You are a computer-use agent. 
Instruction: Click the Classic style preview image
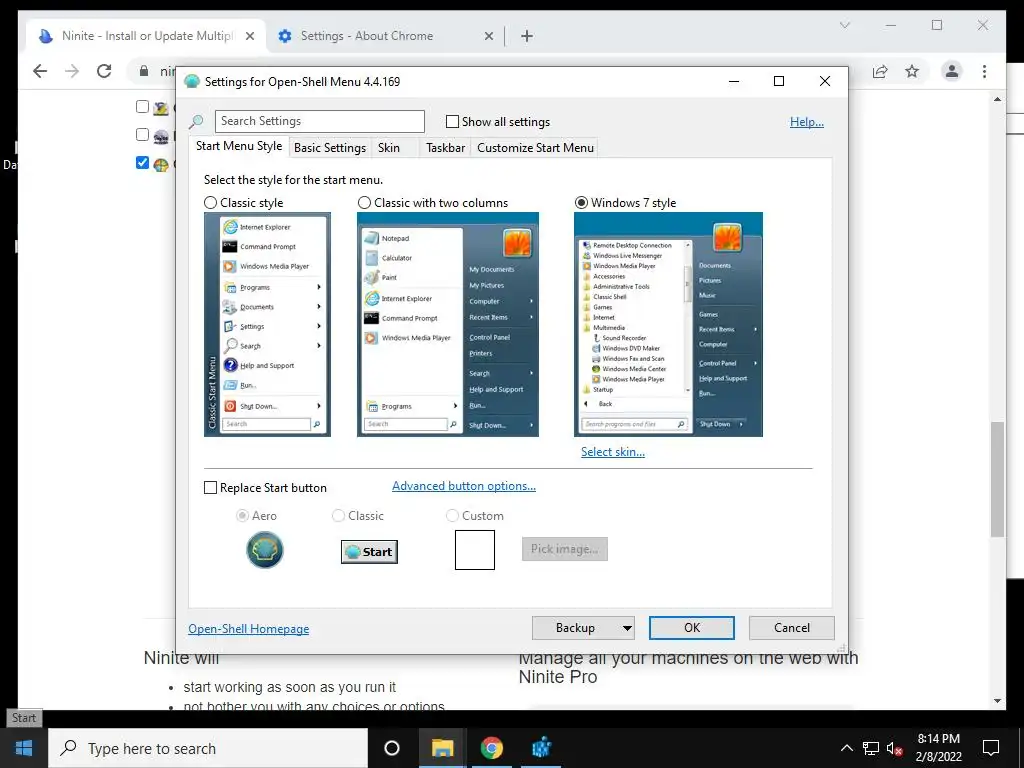[x=267, y=325]
